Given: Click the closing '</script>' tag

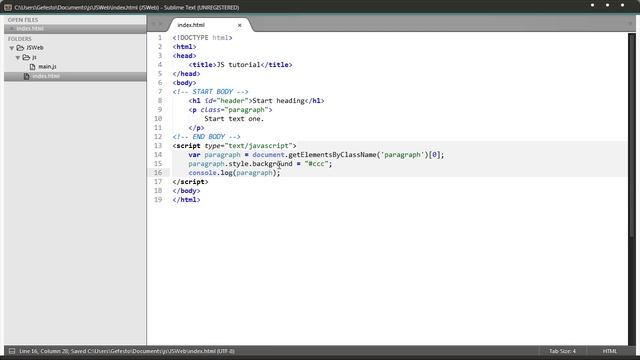Looking at the screenshot, I should coord(190,182).
